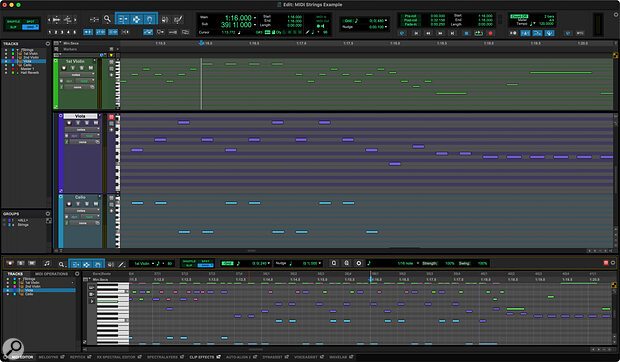
Task: Select the Scrubber speaker tool
Action: pos(165,19)
